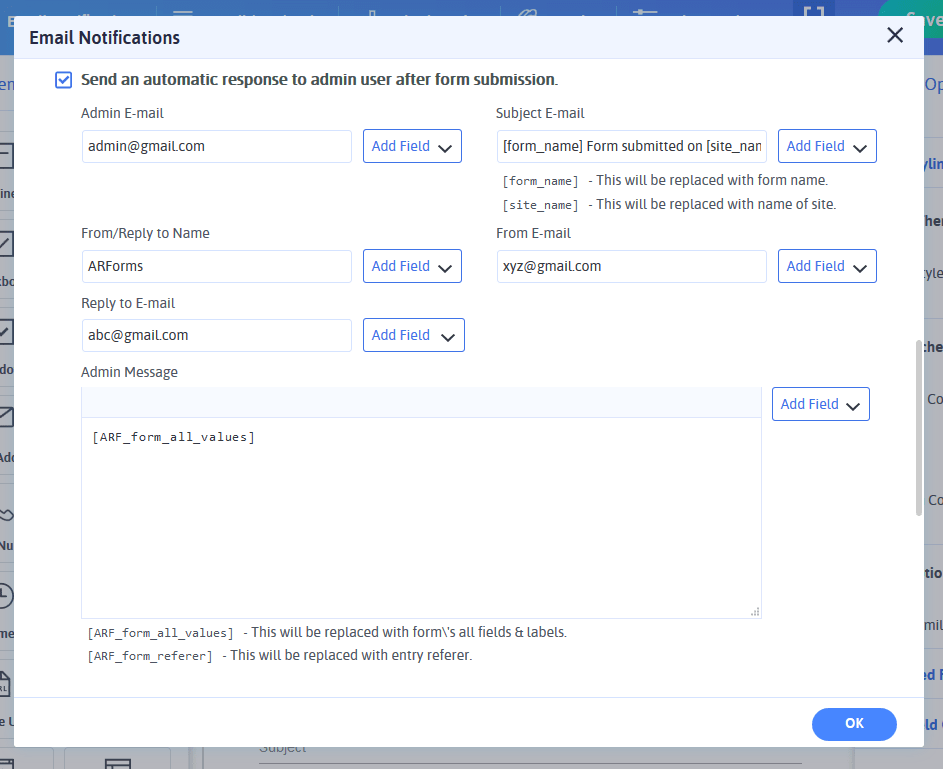943x769 pixels.
Task: Open Add Field dropdown beside Admin E-mail
Action: [x=412, y=146]
